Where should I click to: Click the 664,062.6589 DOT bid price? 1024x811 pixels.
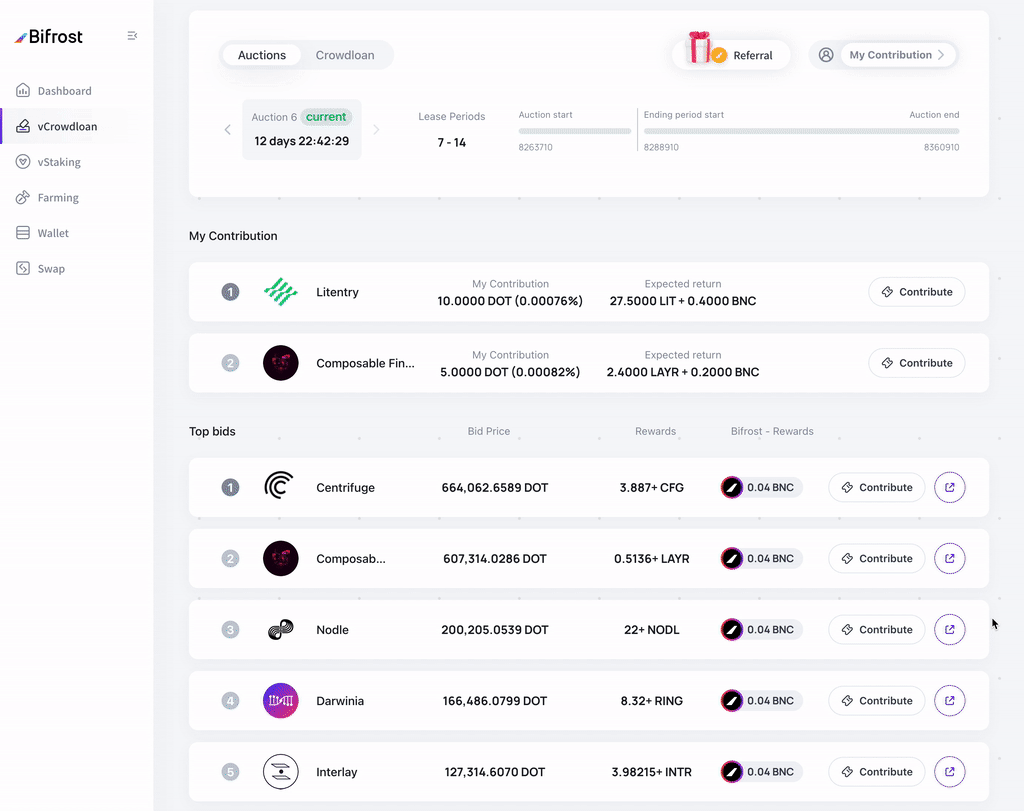(494, 487)
